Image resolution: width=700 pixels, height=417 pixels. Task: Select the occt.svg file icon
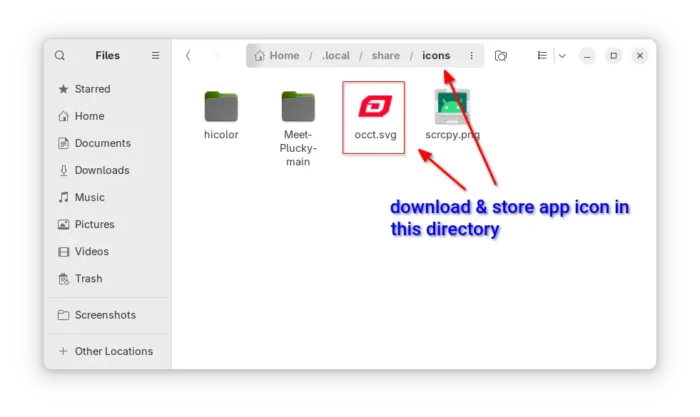click(375, 107)
